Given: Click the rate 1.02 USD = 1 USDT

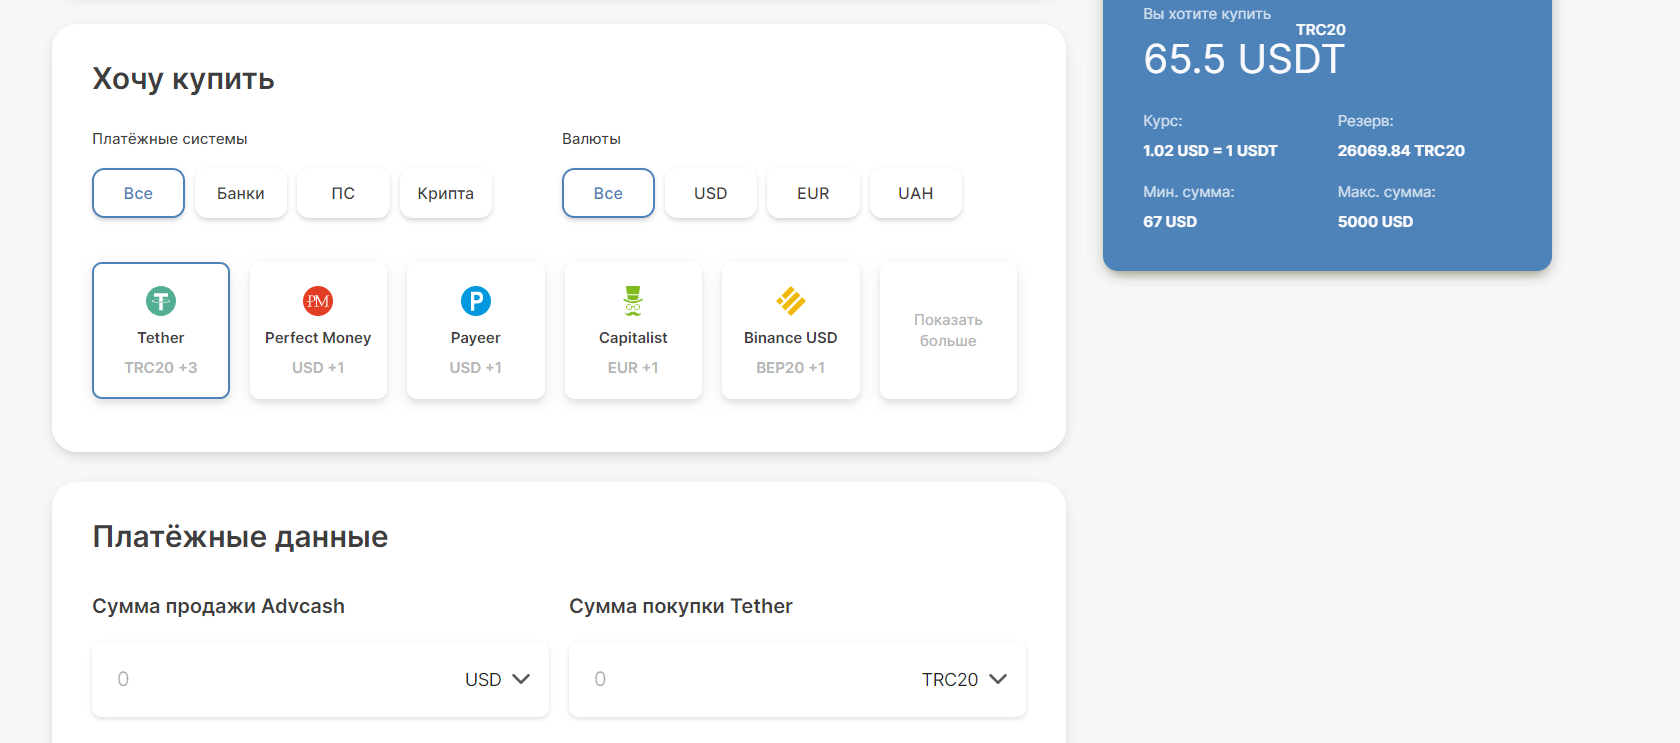Looking at the screenshot, I should (x=1210, y=151).
